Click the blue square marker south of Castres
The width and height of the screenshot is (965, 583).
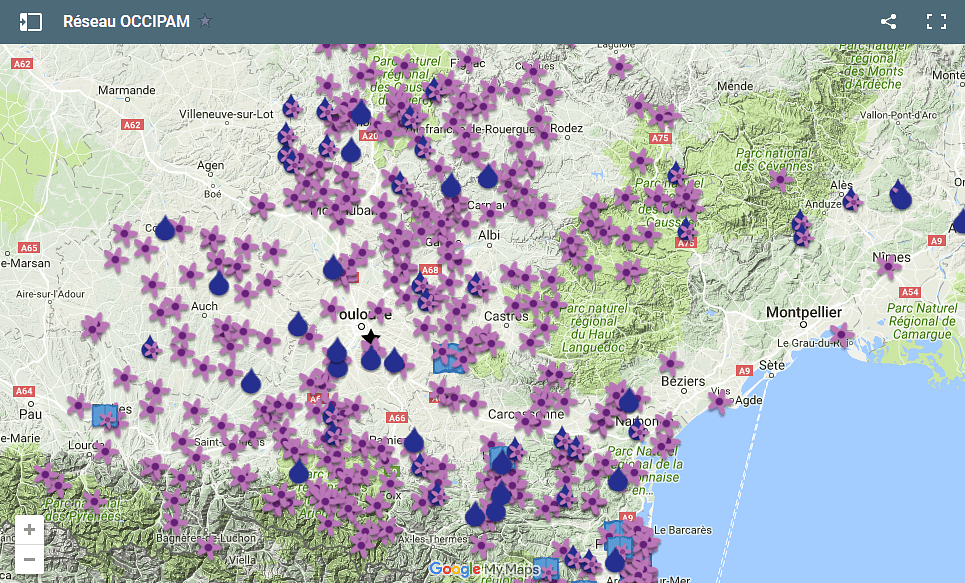[x=449, y=358]
